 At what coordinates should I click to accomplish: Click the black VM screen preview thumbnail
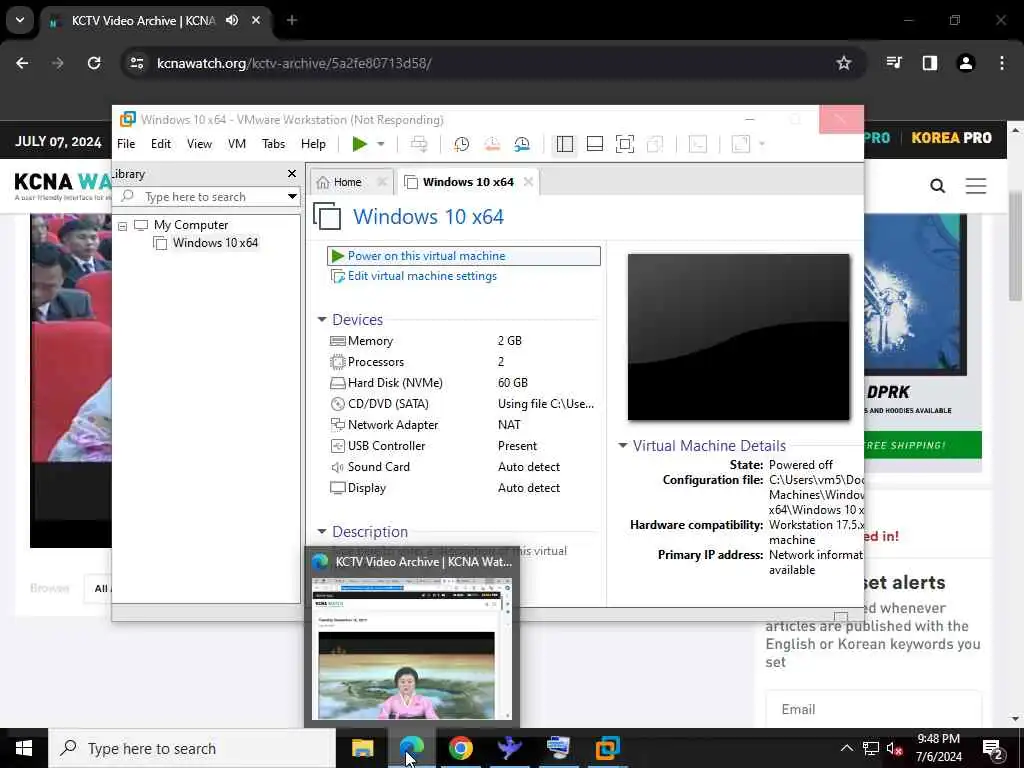coord(739,337)
